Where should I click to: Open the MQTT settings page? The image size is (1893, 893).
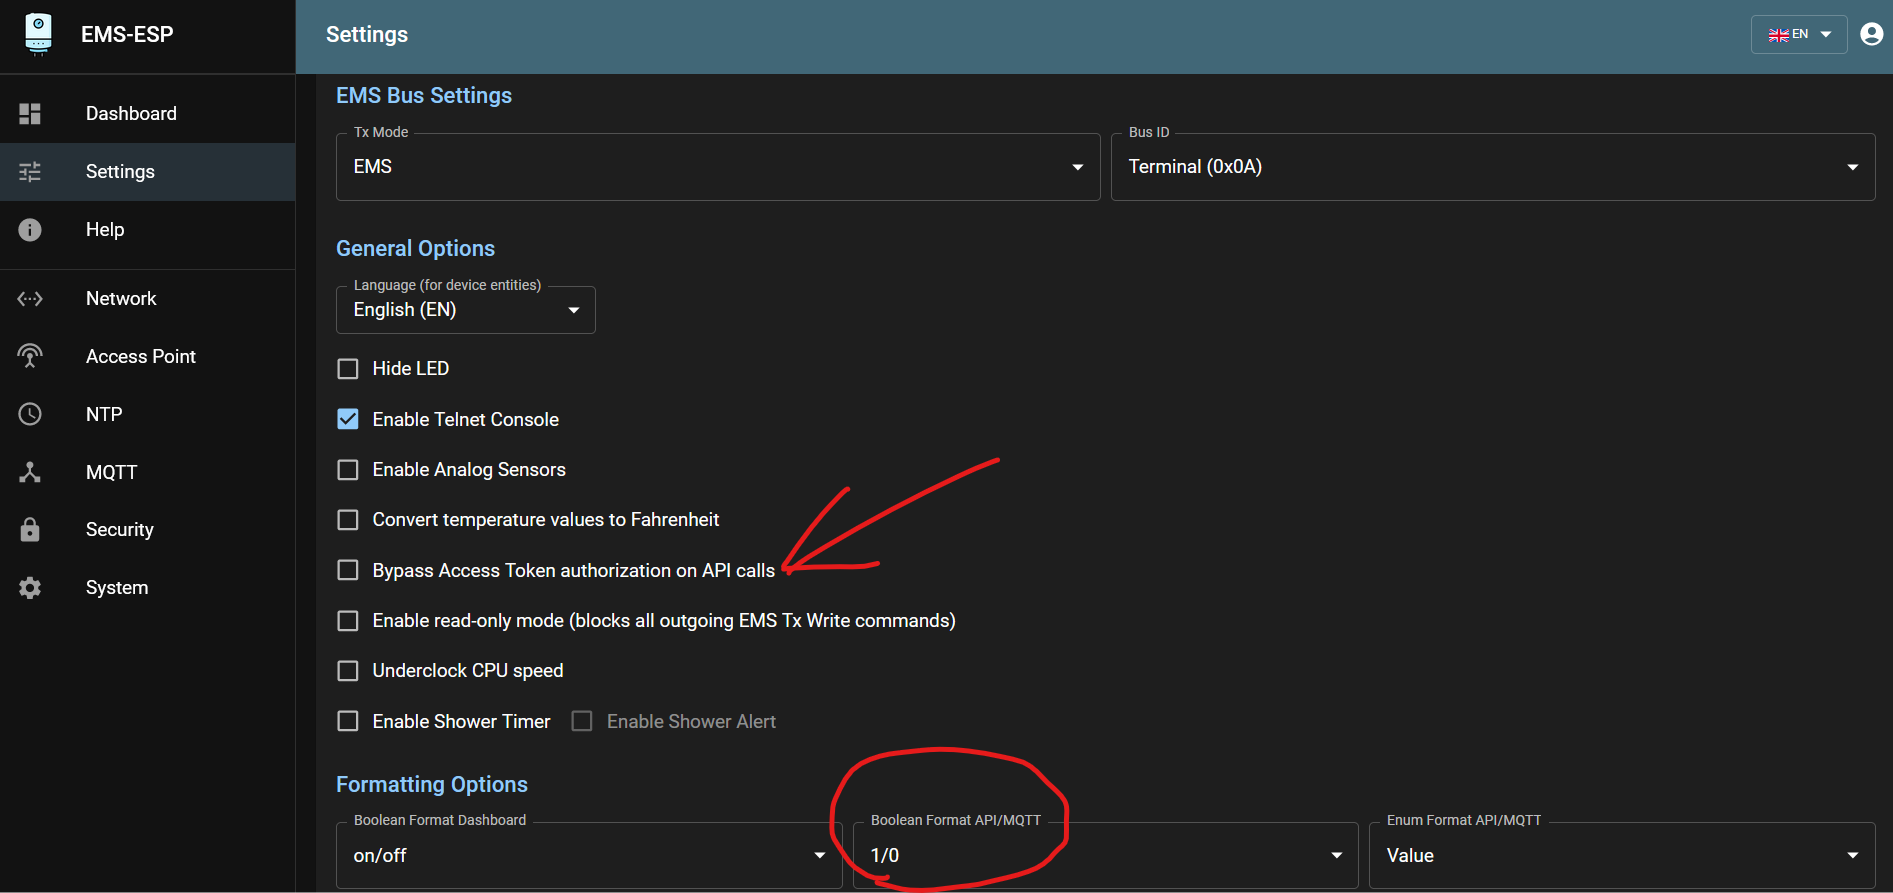[147, 472]
